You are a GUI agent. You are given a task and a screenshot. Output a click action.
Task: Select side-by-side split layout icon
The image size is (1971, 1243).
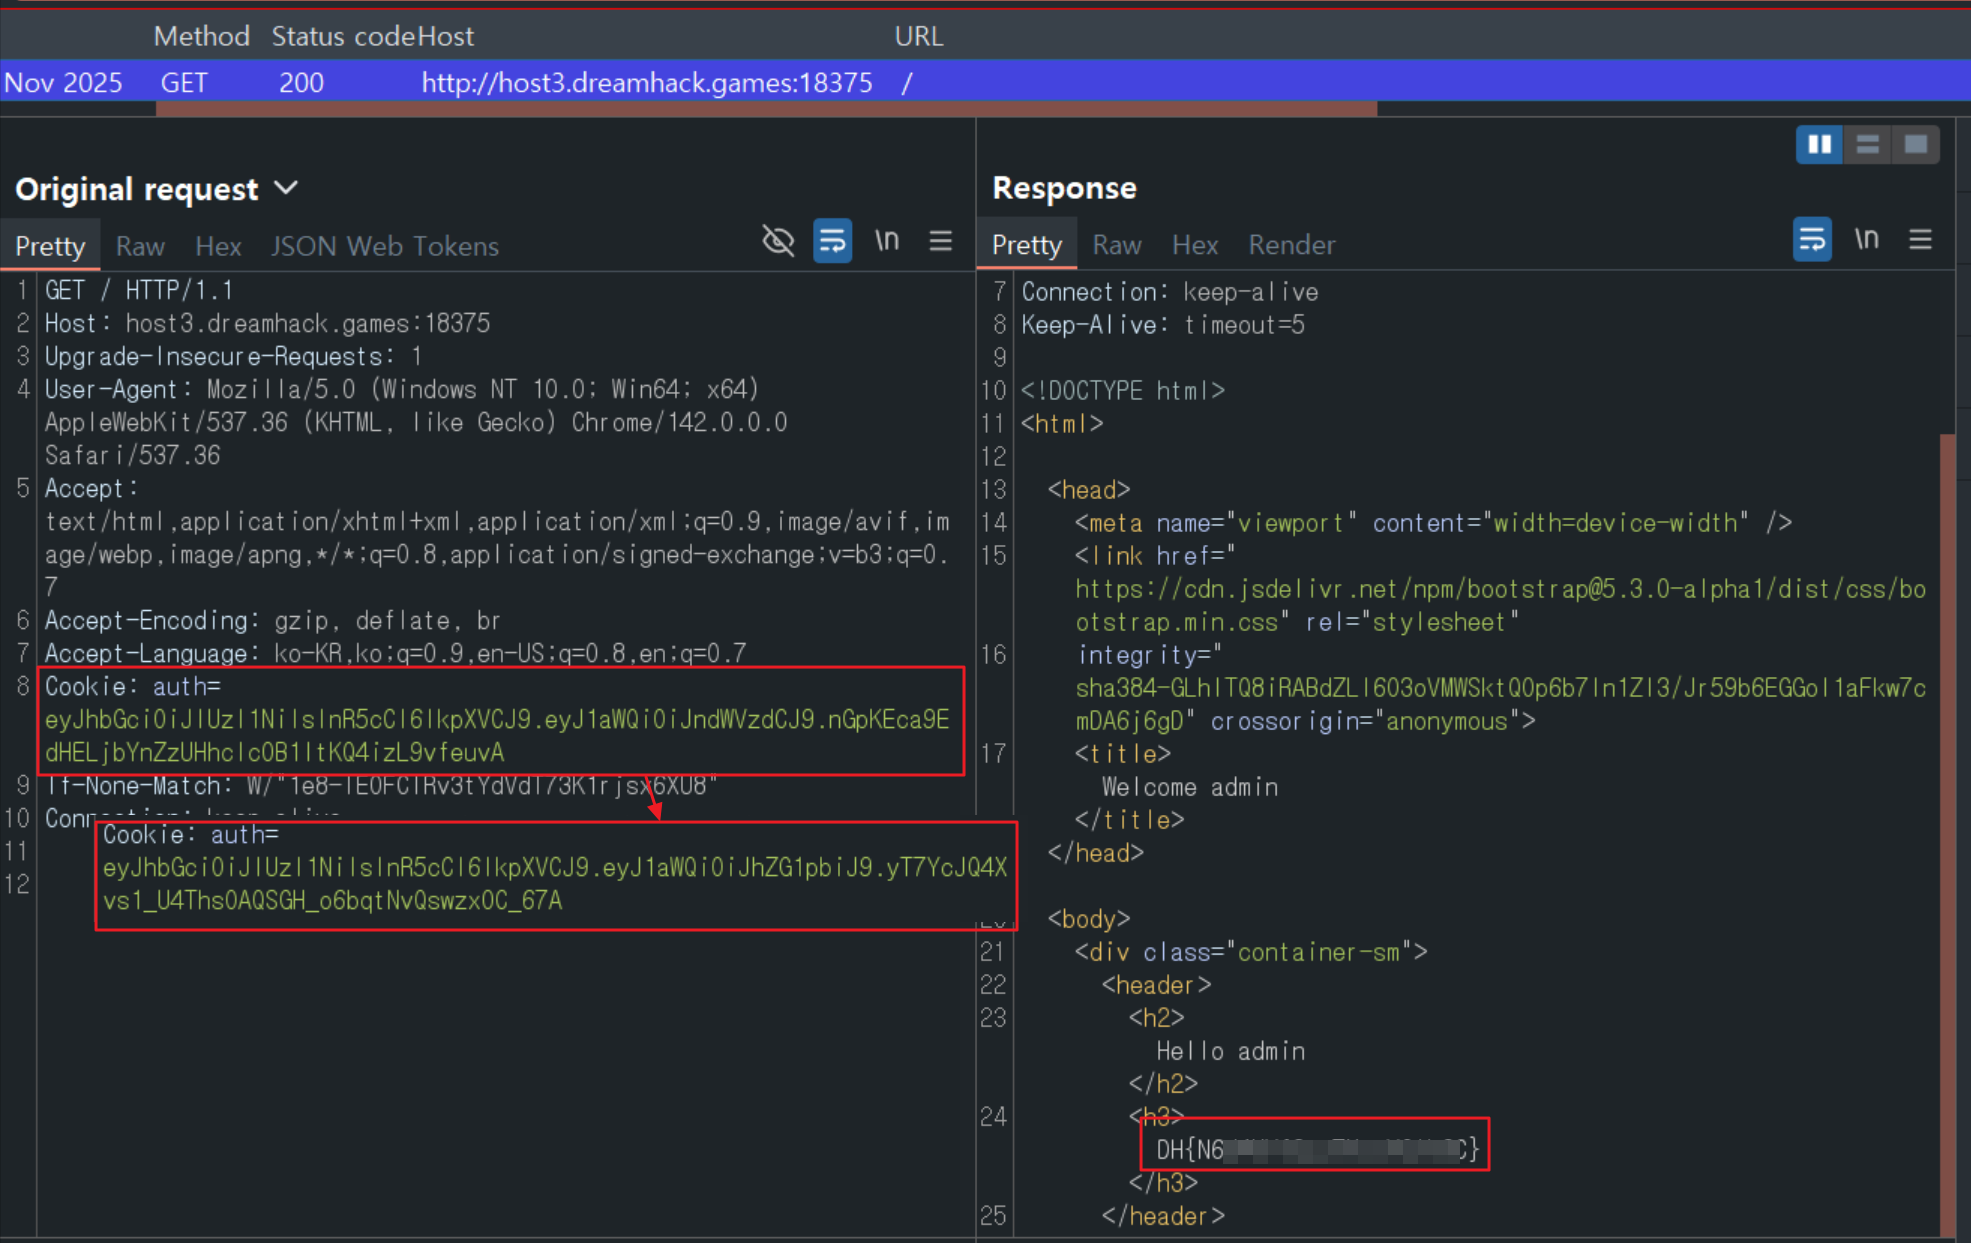tap(1818, 145)
